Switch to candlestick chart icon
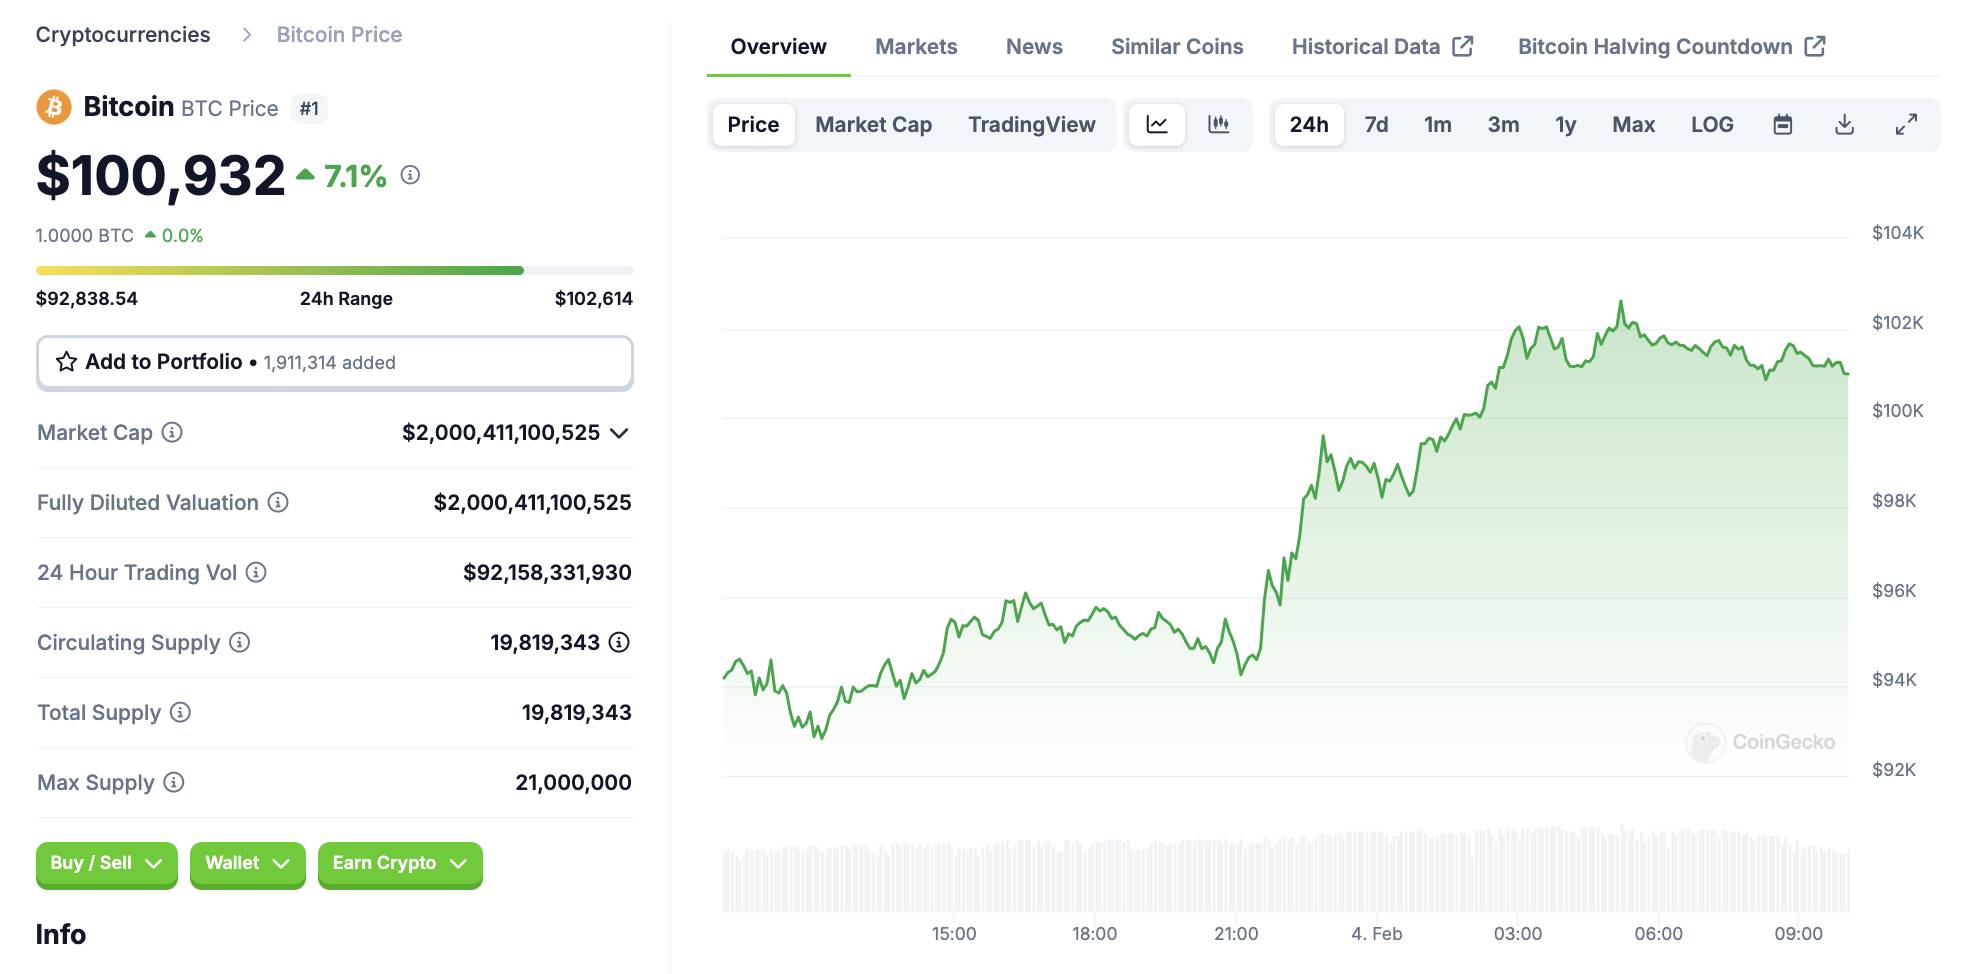Screen dimensions: 1976x974 1218,125
